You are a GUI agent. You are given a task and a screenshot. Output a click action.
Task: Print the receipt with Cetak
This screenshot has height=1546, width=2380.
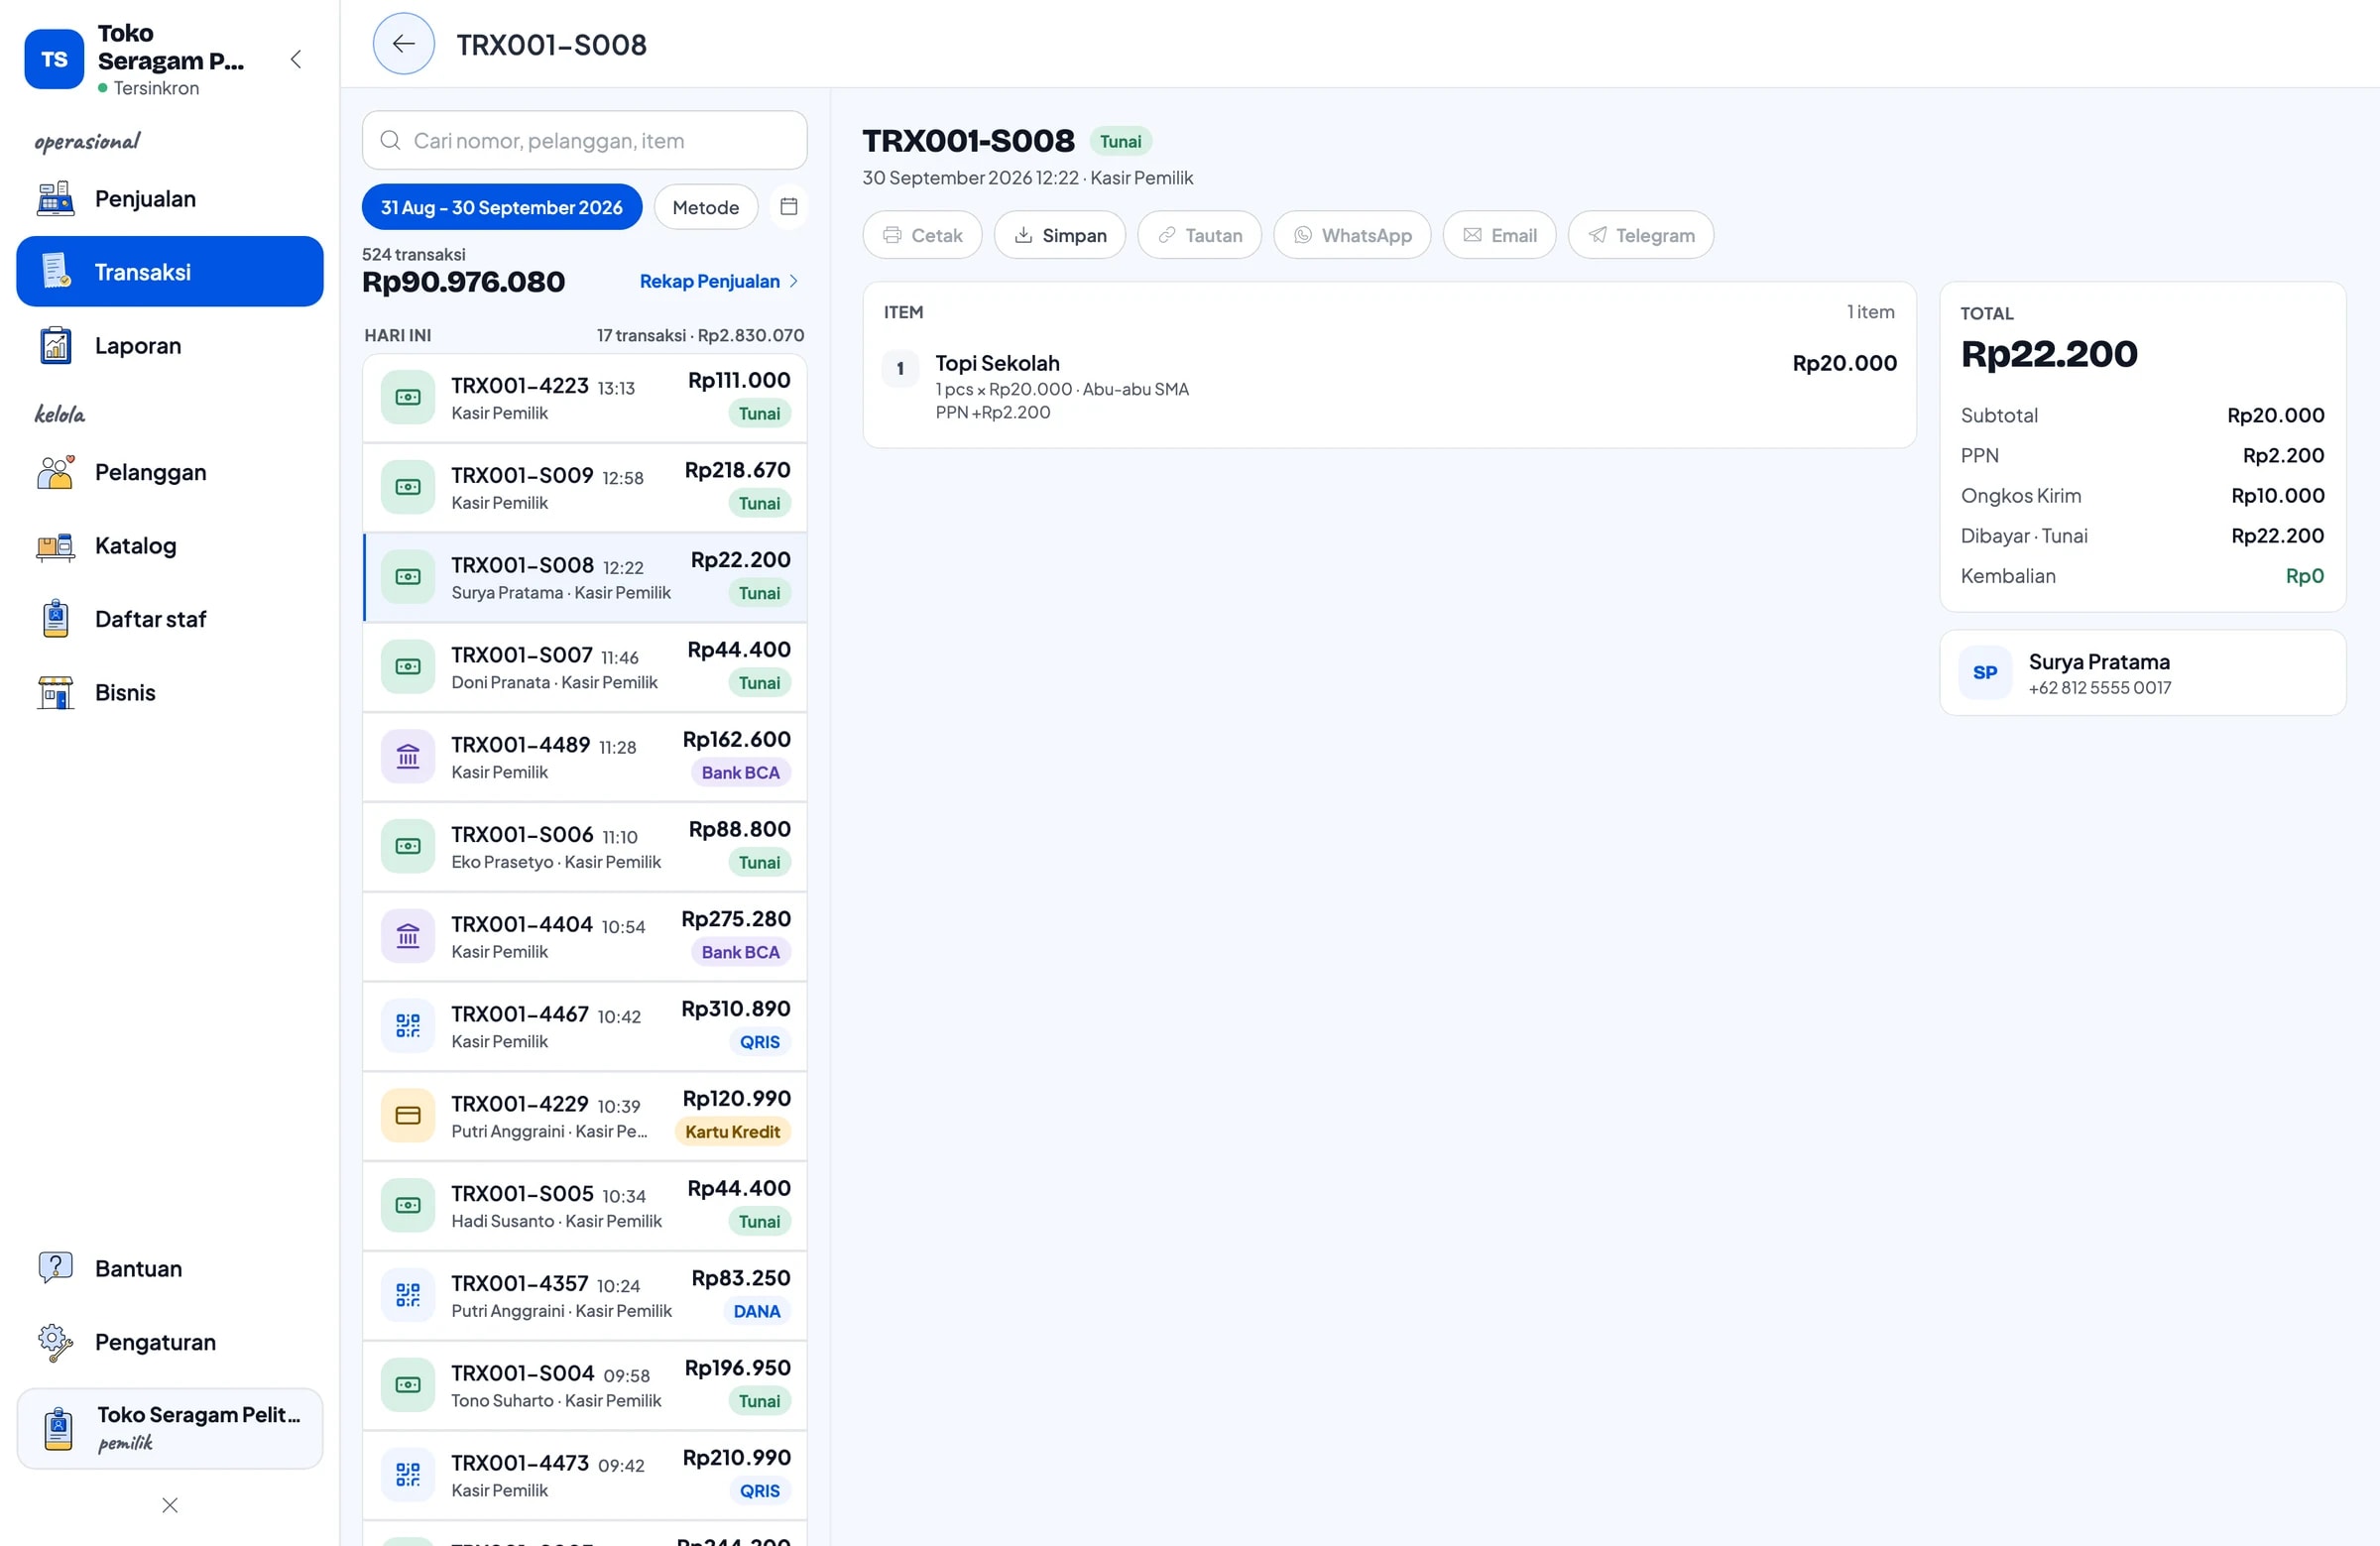[x=922, y=235]
